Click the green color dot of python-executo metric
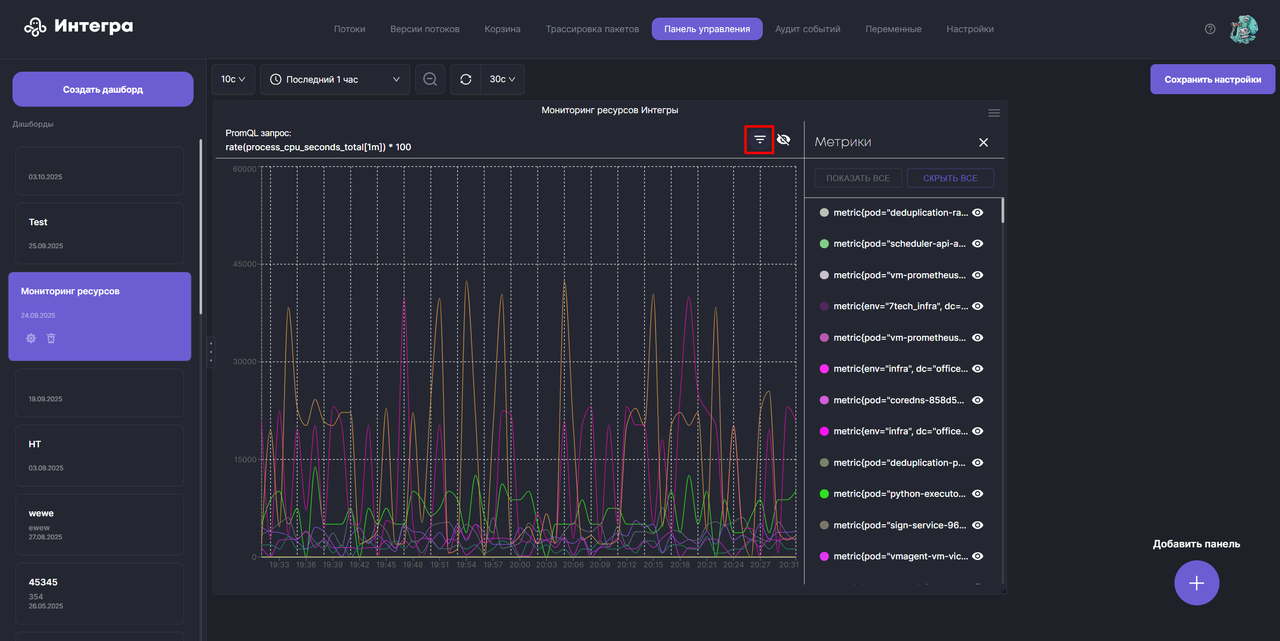 click(x=824, y=494)
